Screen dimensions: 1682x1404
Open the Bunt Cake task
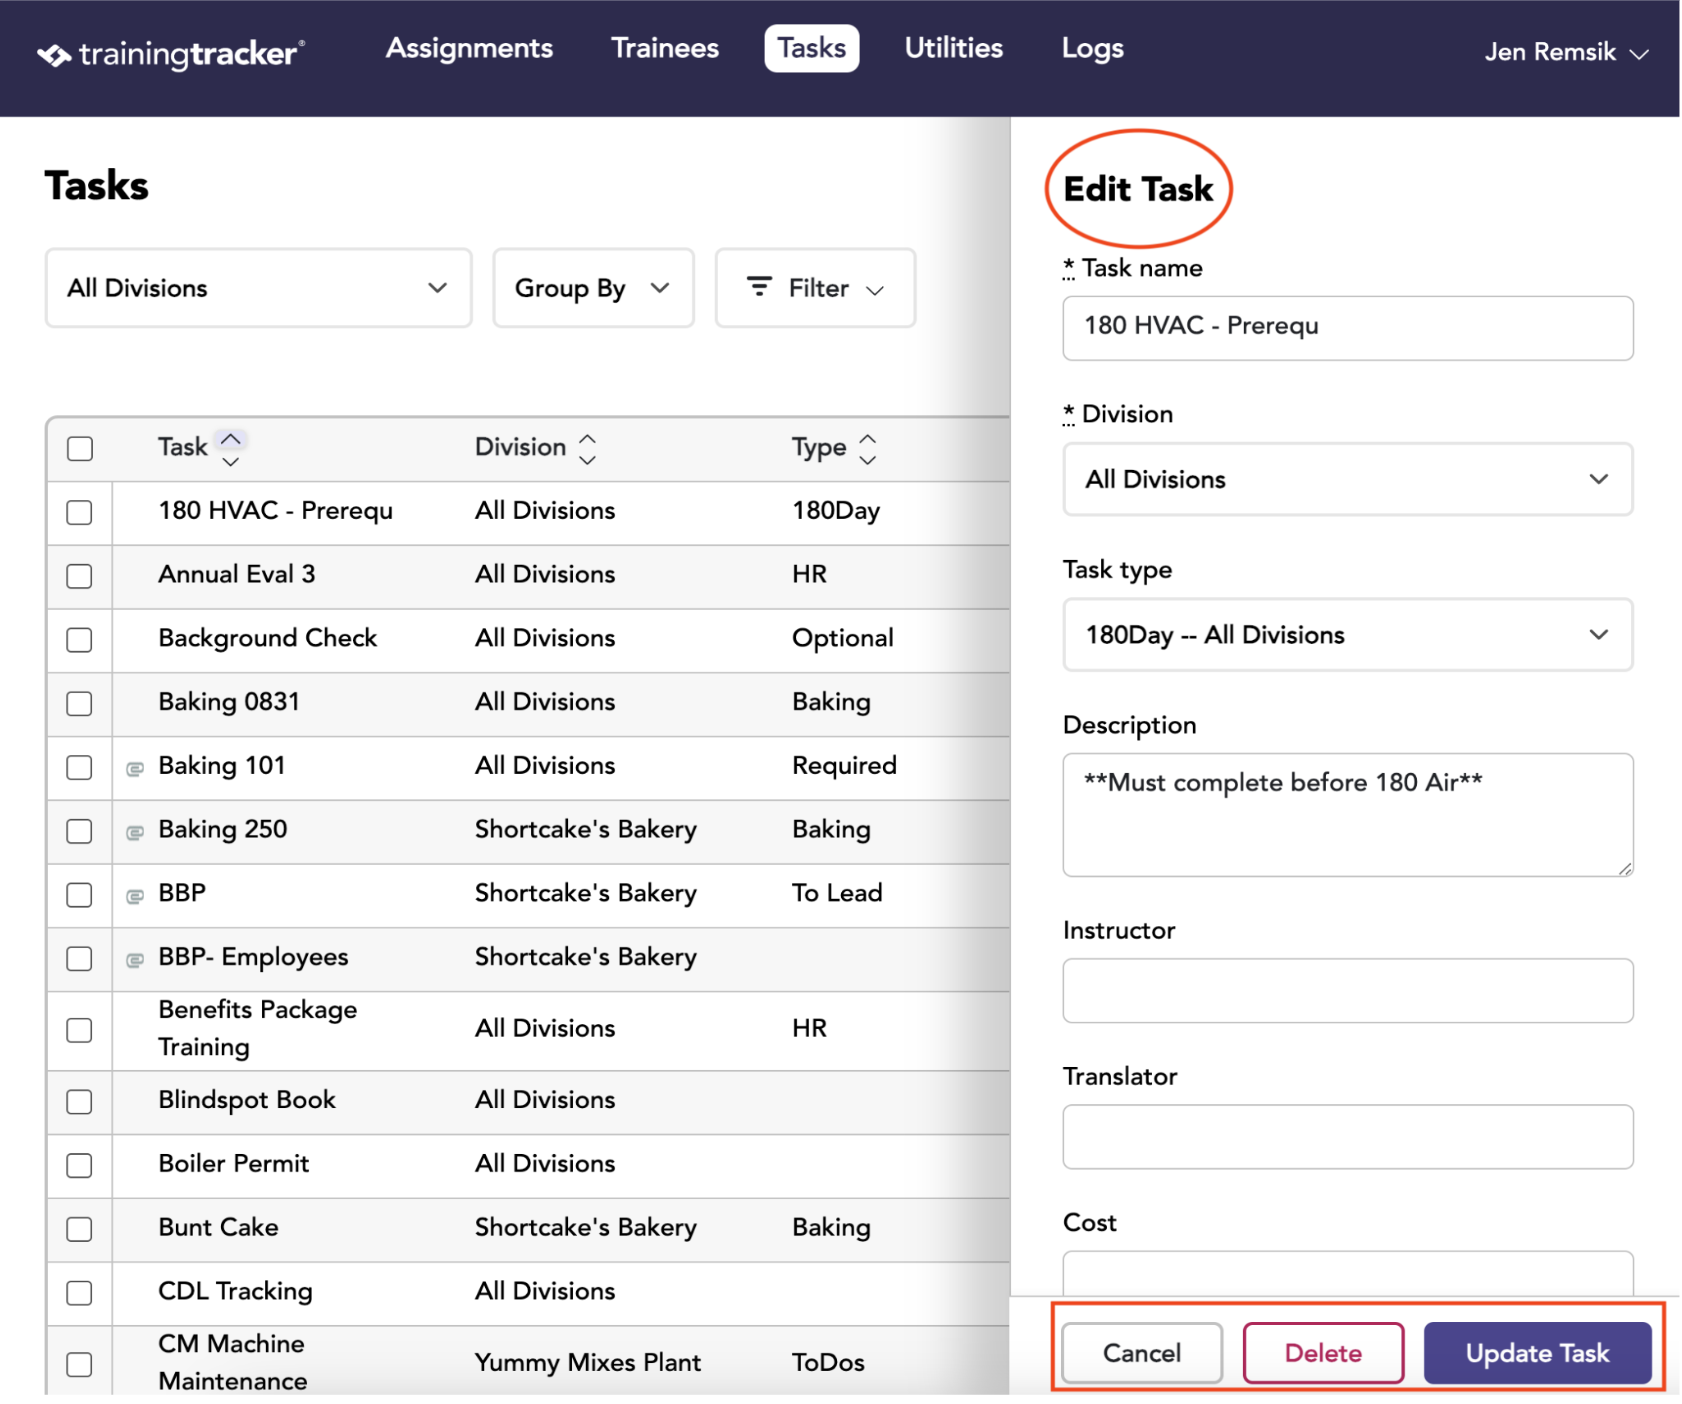tap(218, 1228)
